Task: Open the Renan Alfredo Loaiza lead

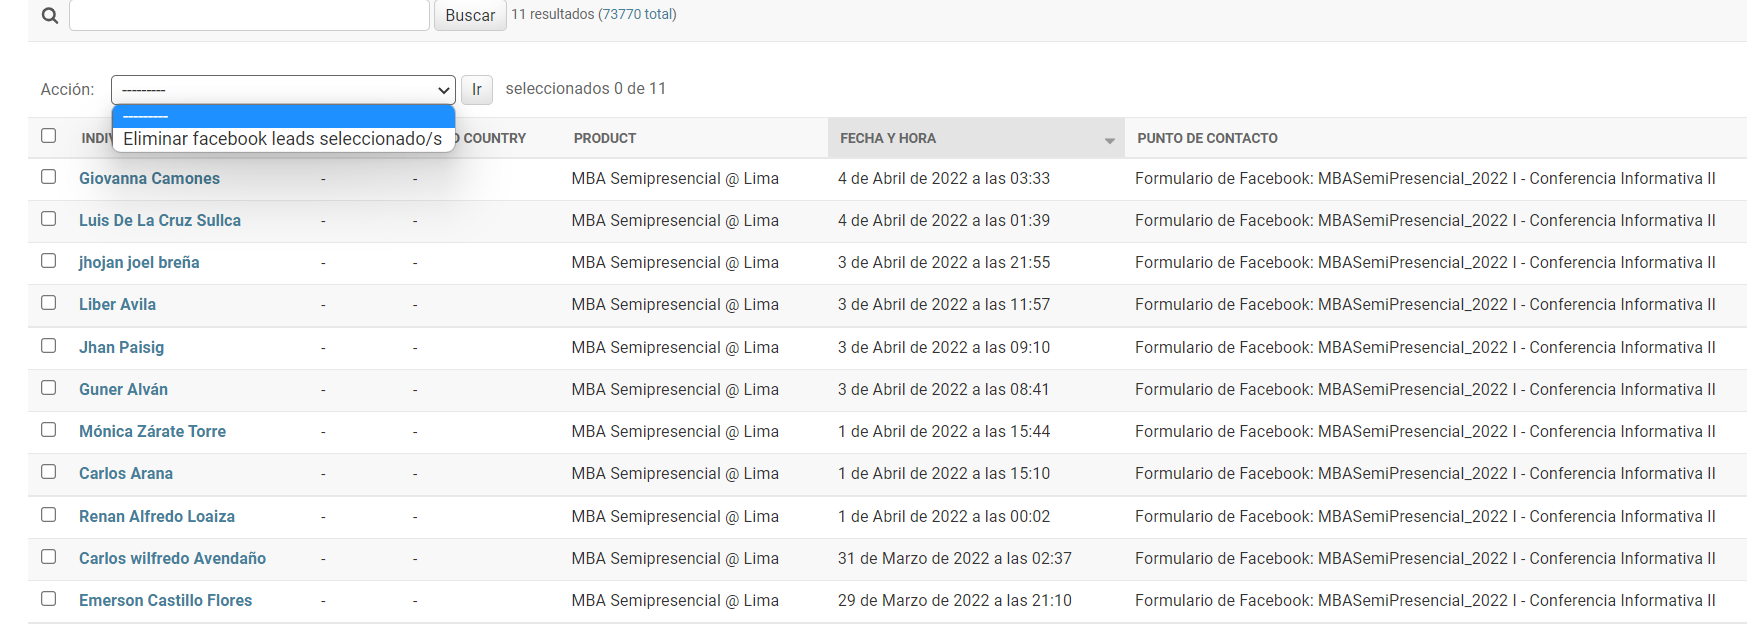Action: (x=157, y=516)
